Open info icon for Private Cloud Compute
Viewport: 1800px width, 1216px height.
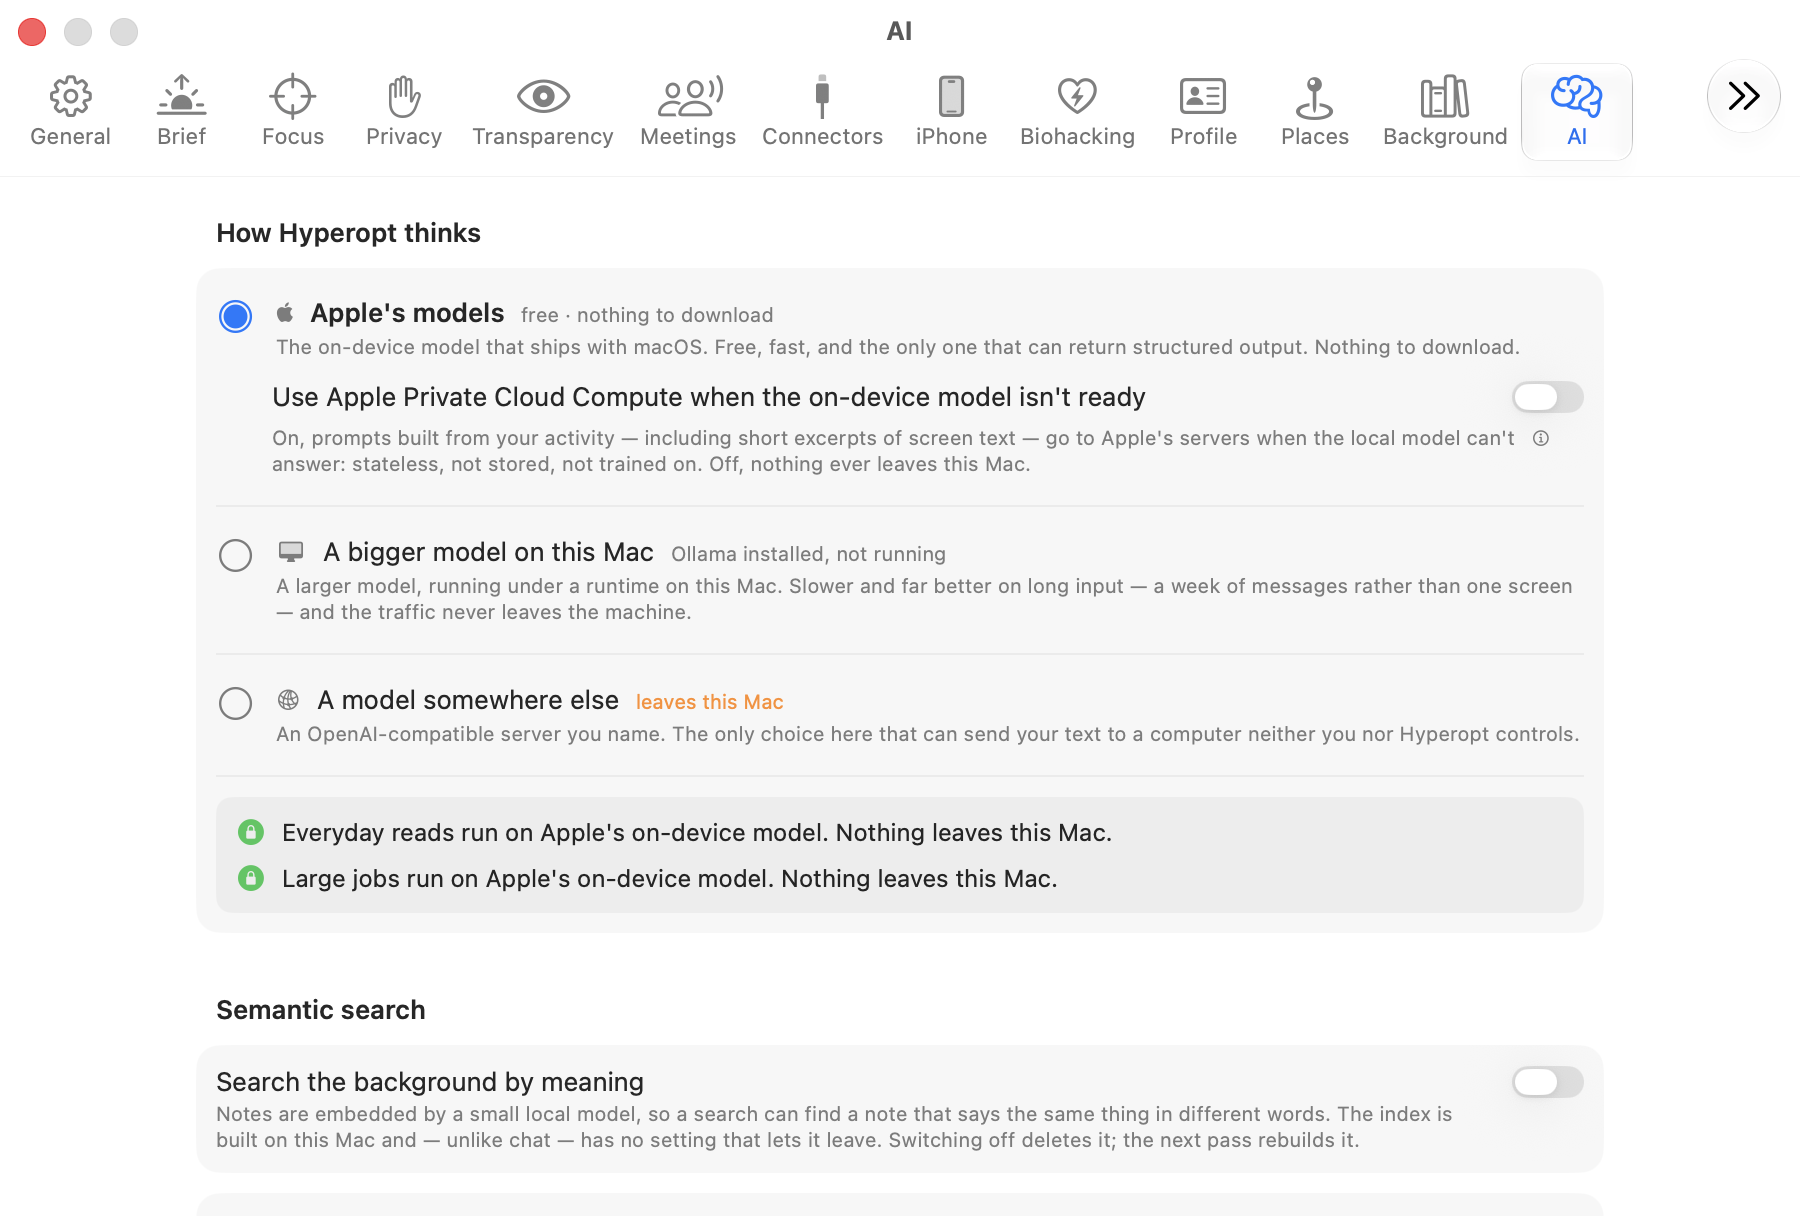(x=1541, y=438)
